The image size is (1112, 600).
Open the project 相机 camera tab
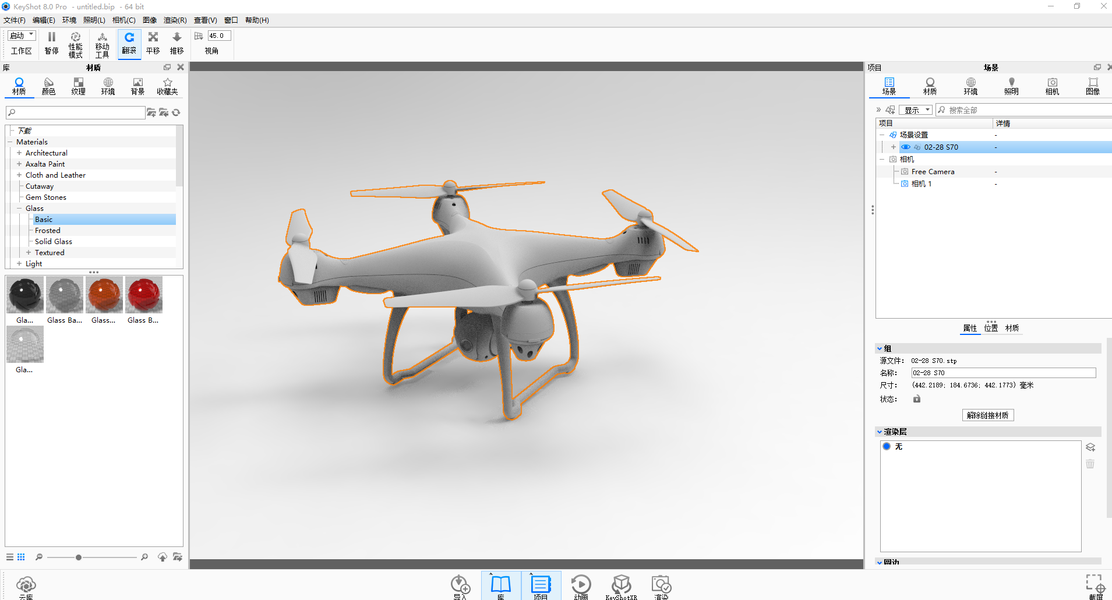1052,87
